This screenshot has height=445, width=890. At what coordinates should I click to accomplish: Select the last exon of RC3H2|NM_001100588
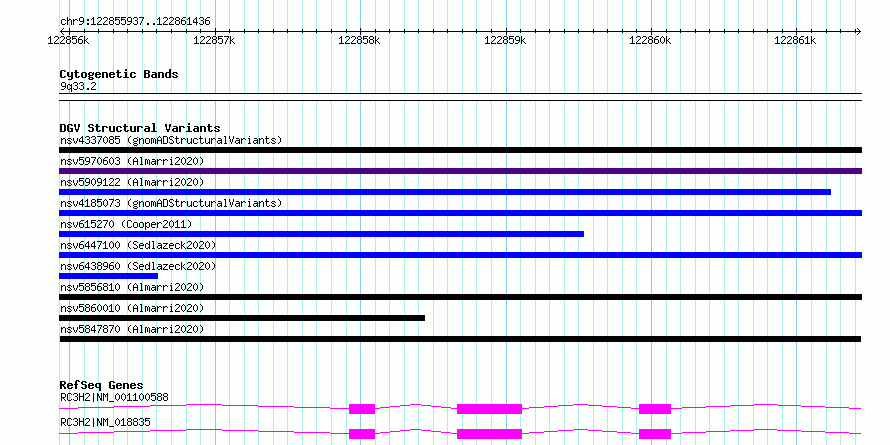pyautogui.click(x=655, y=409)
